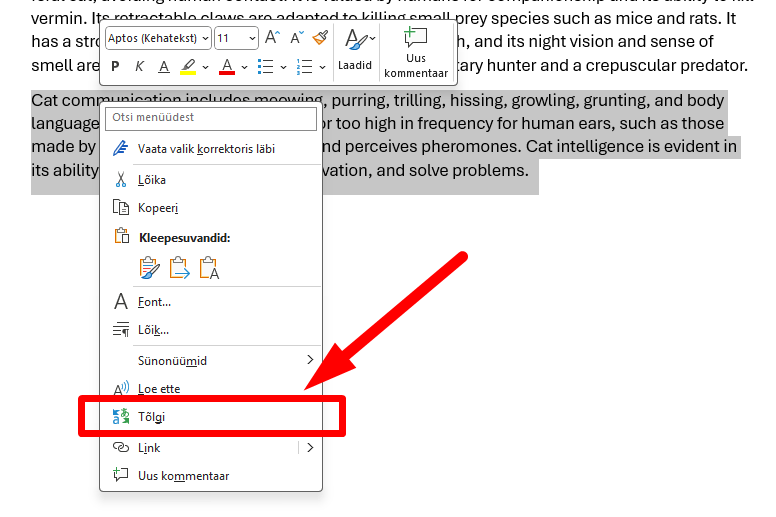Click the Format Painter brush icon
Viewport: 776px width, 517px height.
(320, 38)
